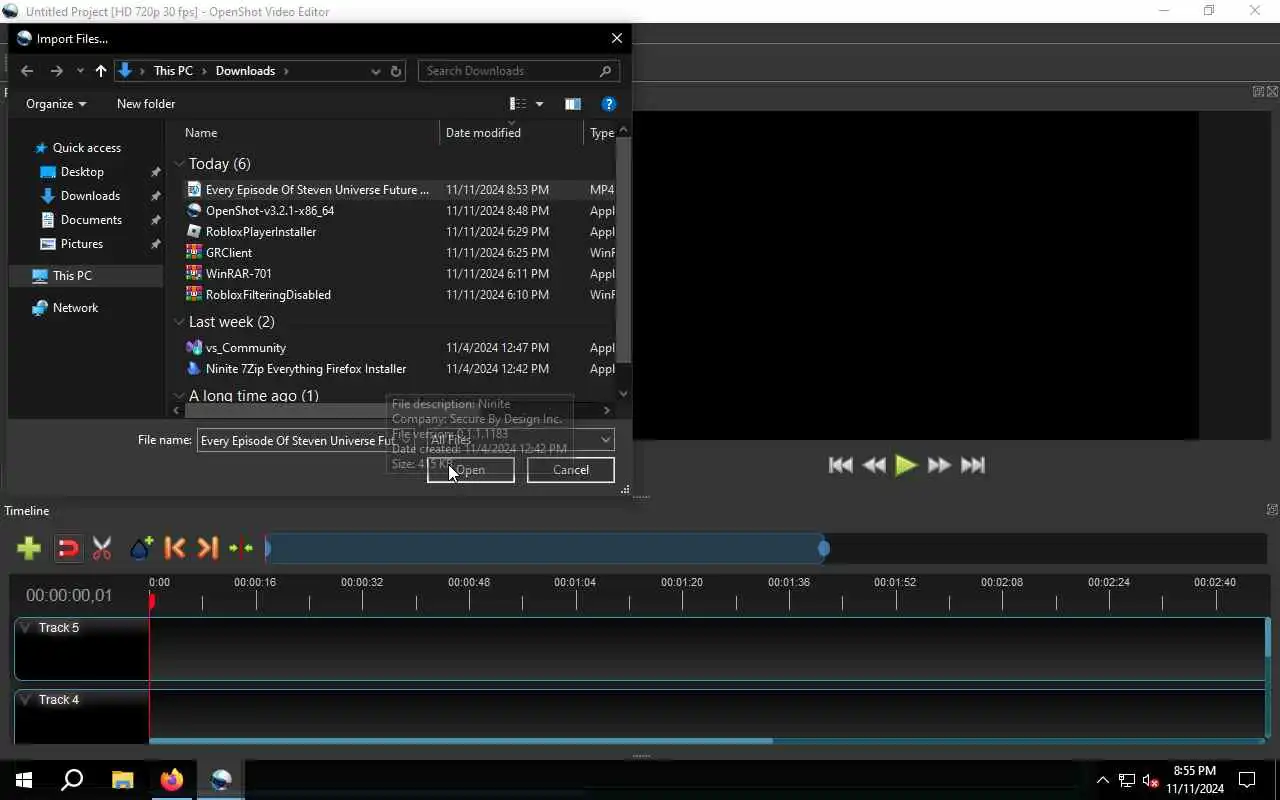Refresh the Downloads folder listing

[396, 71]
